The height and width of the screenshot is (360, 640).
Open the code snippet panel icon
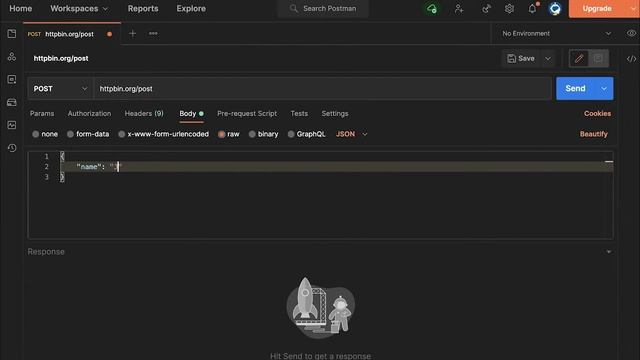pyautogui.click(x=631, y=59)
